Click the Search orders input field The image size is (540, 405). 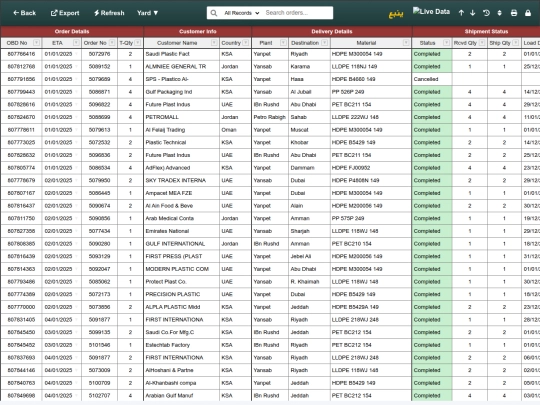tap(297, 13)
